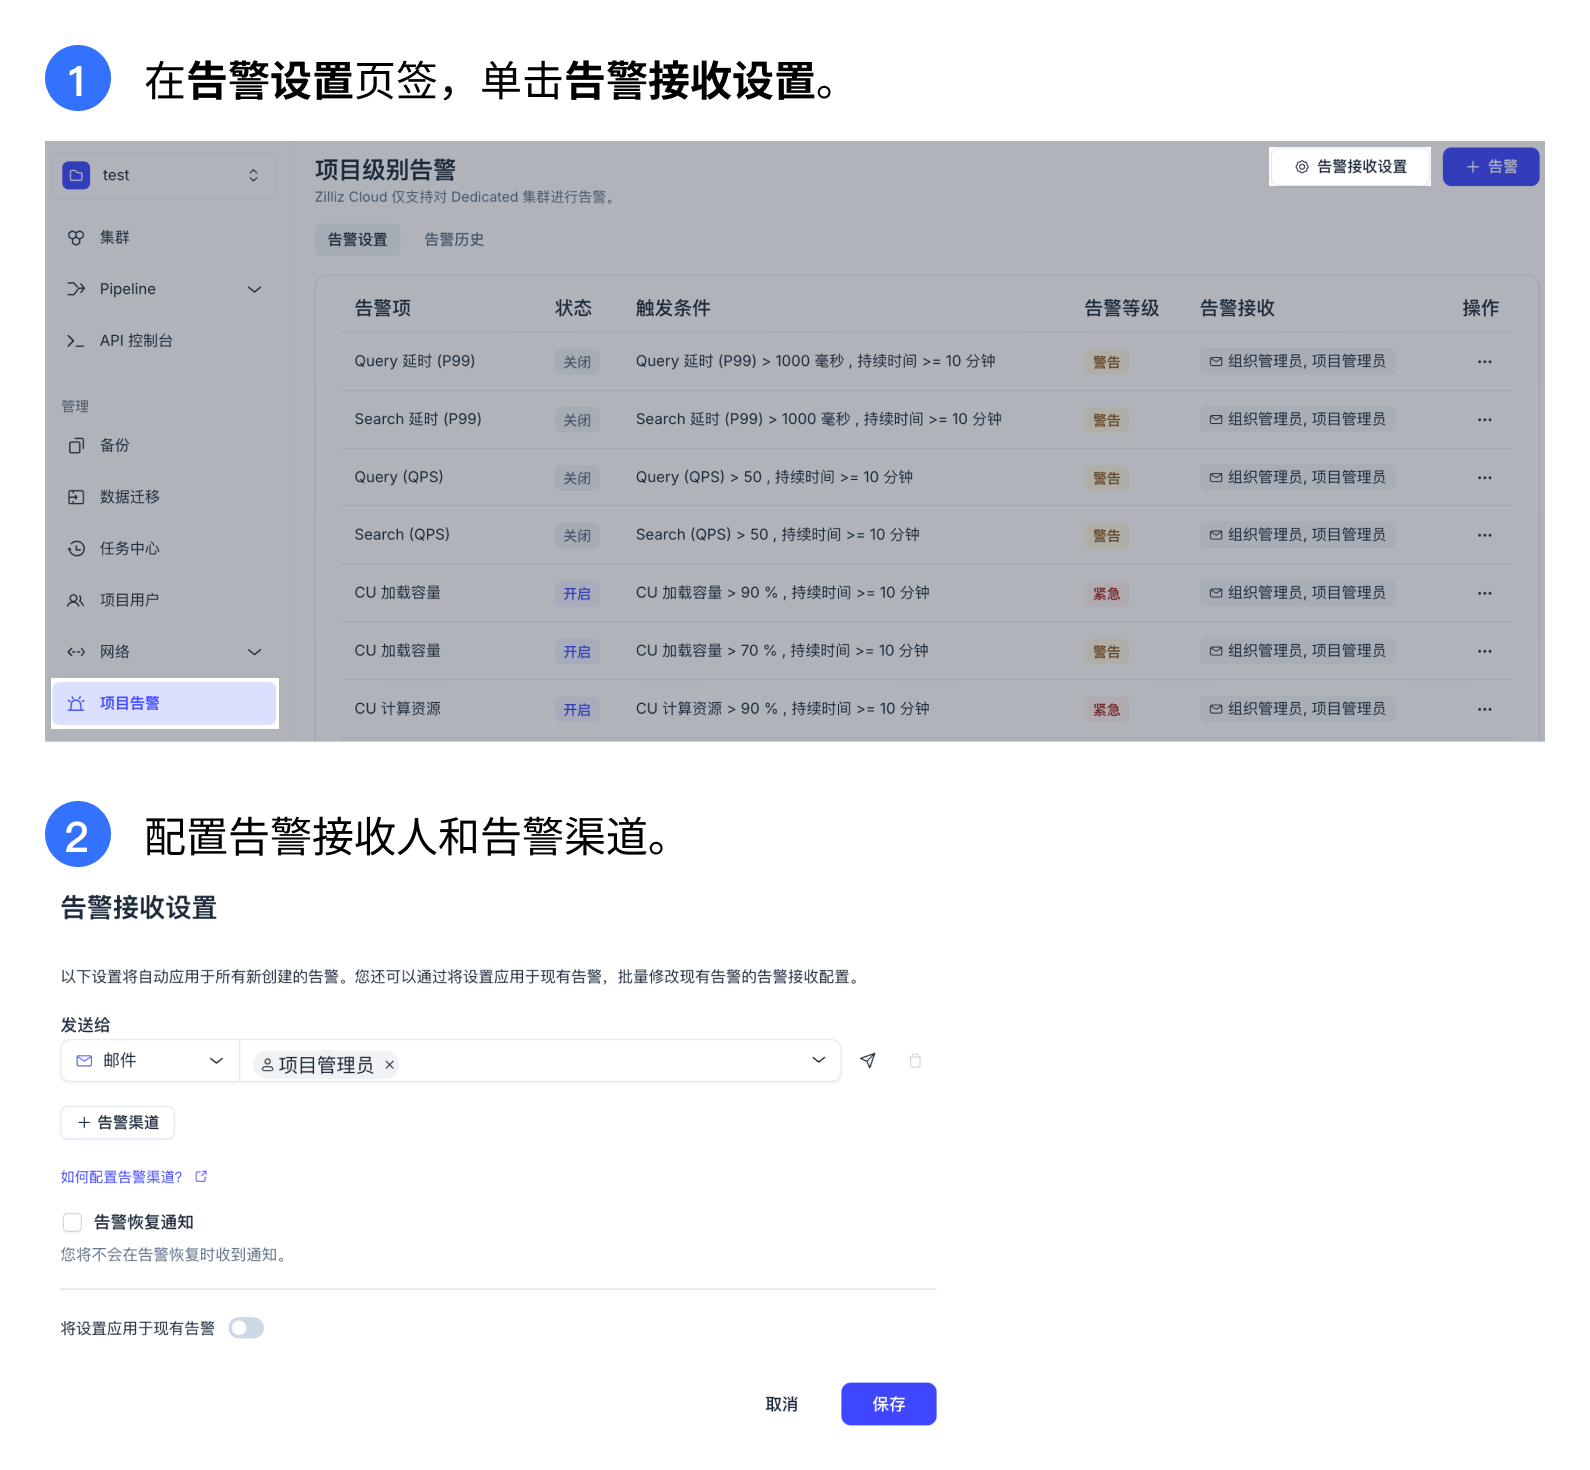Click the 取消 button

(781, 1404)
